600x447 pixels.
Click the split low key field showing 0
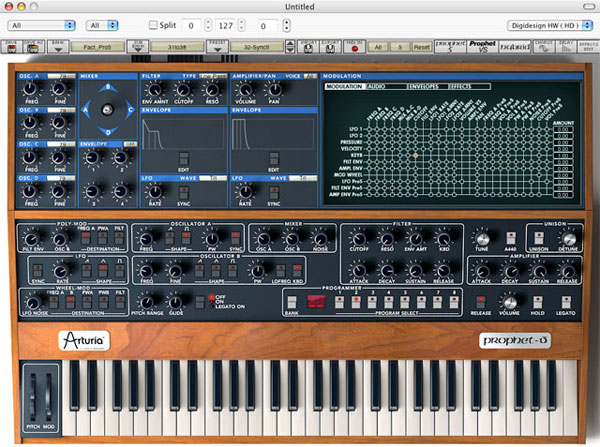point(191,26)
